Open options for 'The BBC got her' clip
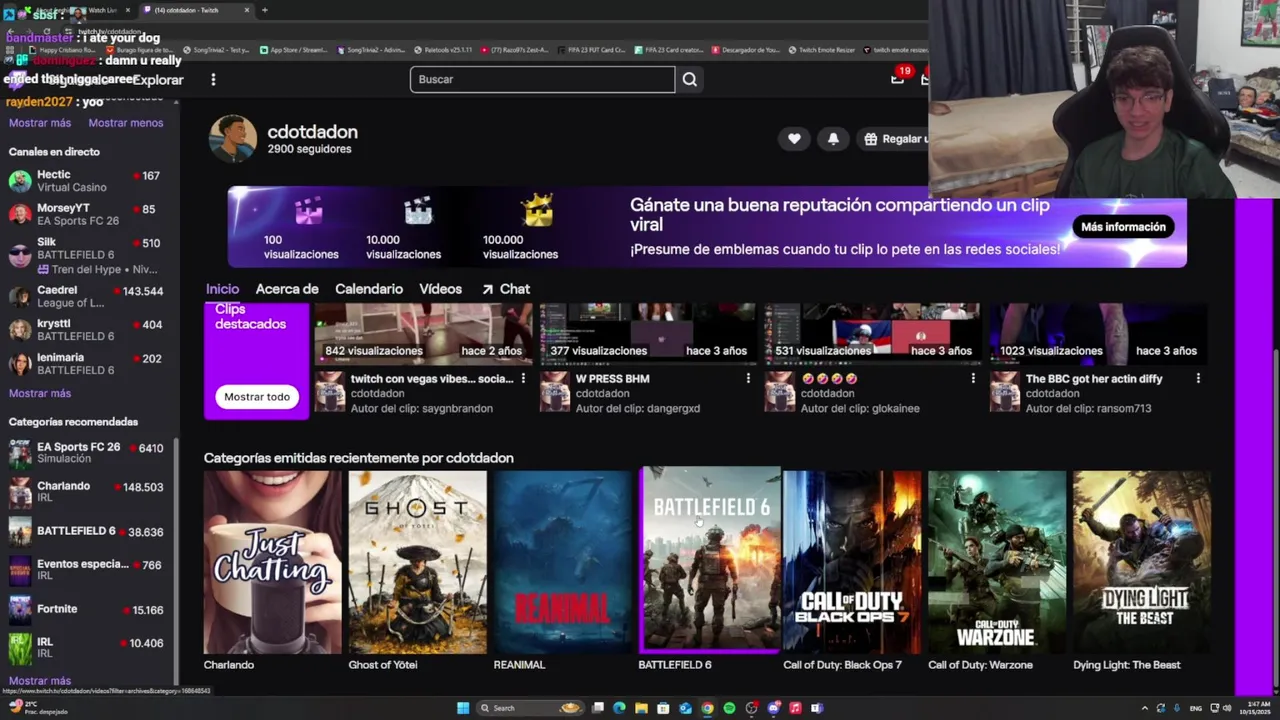This screenshot has height=720, width=1280. pos(1198,379)
